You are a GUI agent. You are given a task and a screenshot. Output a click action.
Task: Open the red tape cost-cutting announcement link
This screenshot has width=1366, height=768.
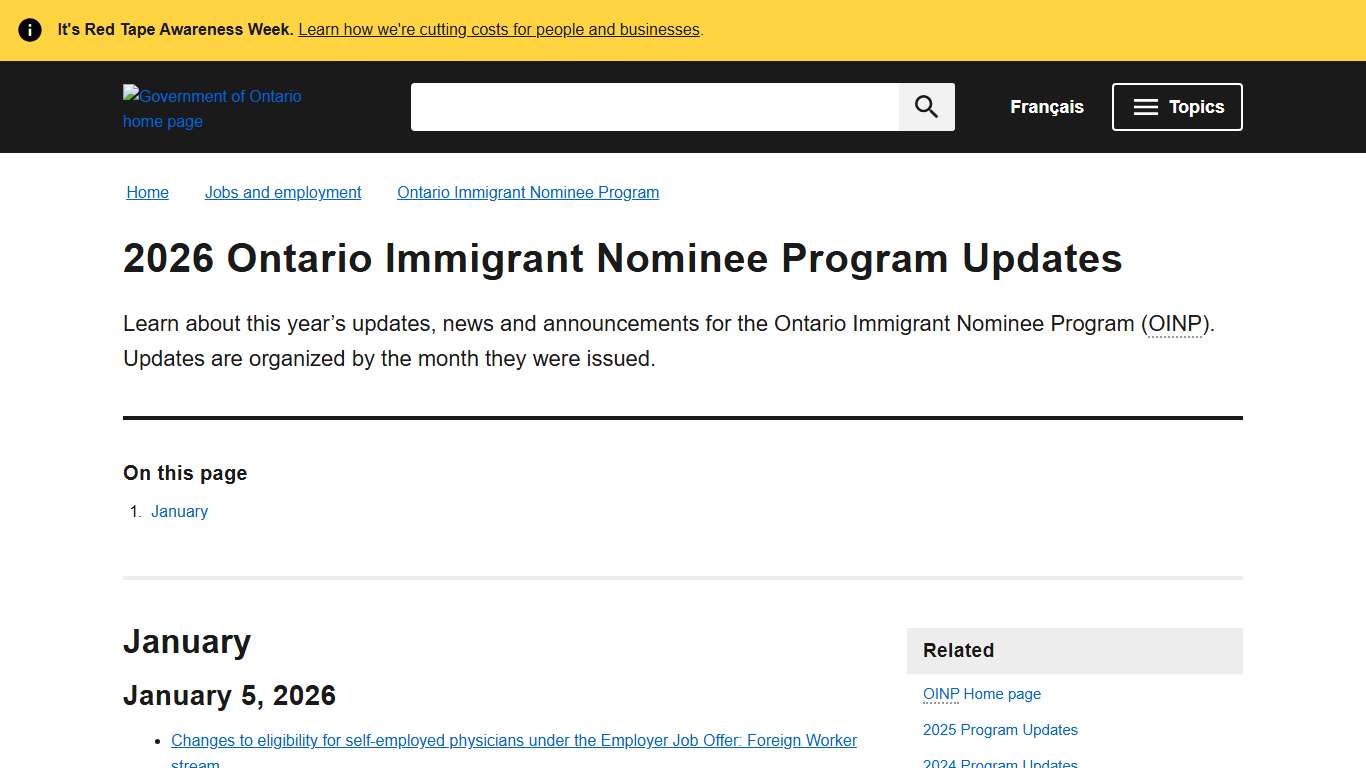(498, 29)
